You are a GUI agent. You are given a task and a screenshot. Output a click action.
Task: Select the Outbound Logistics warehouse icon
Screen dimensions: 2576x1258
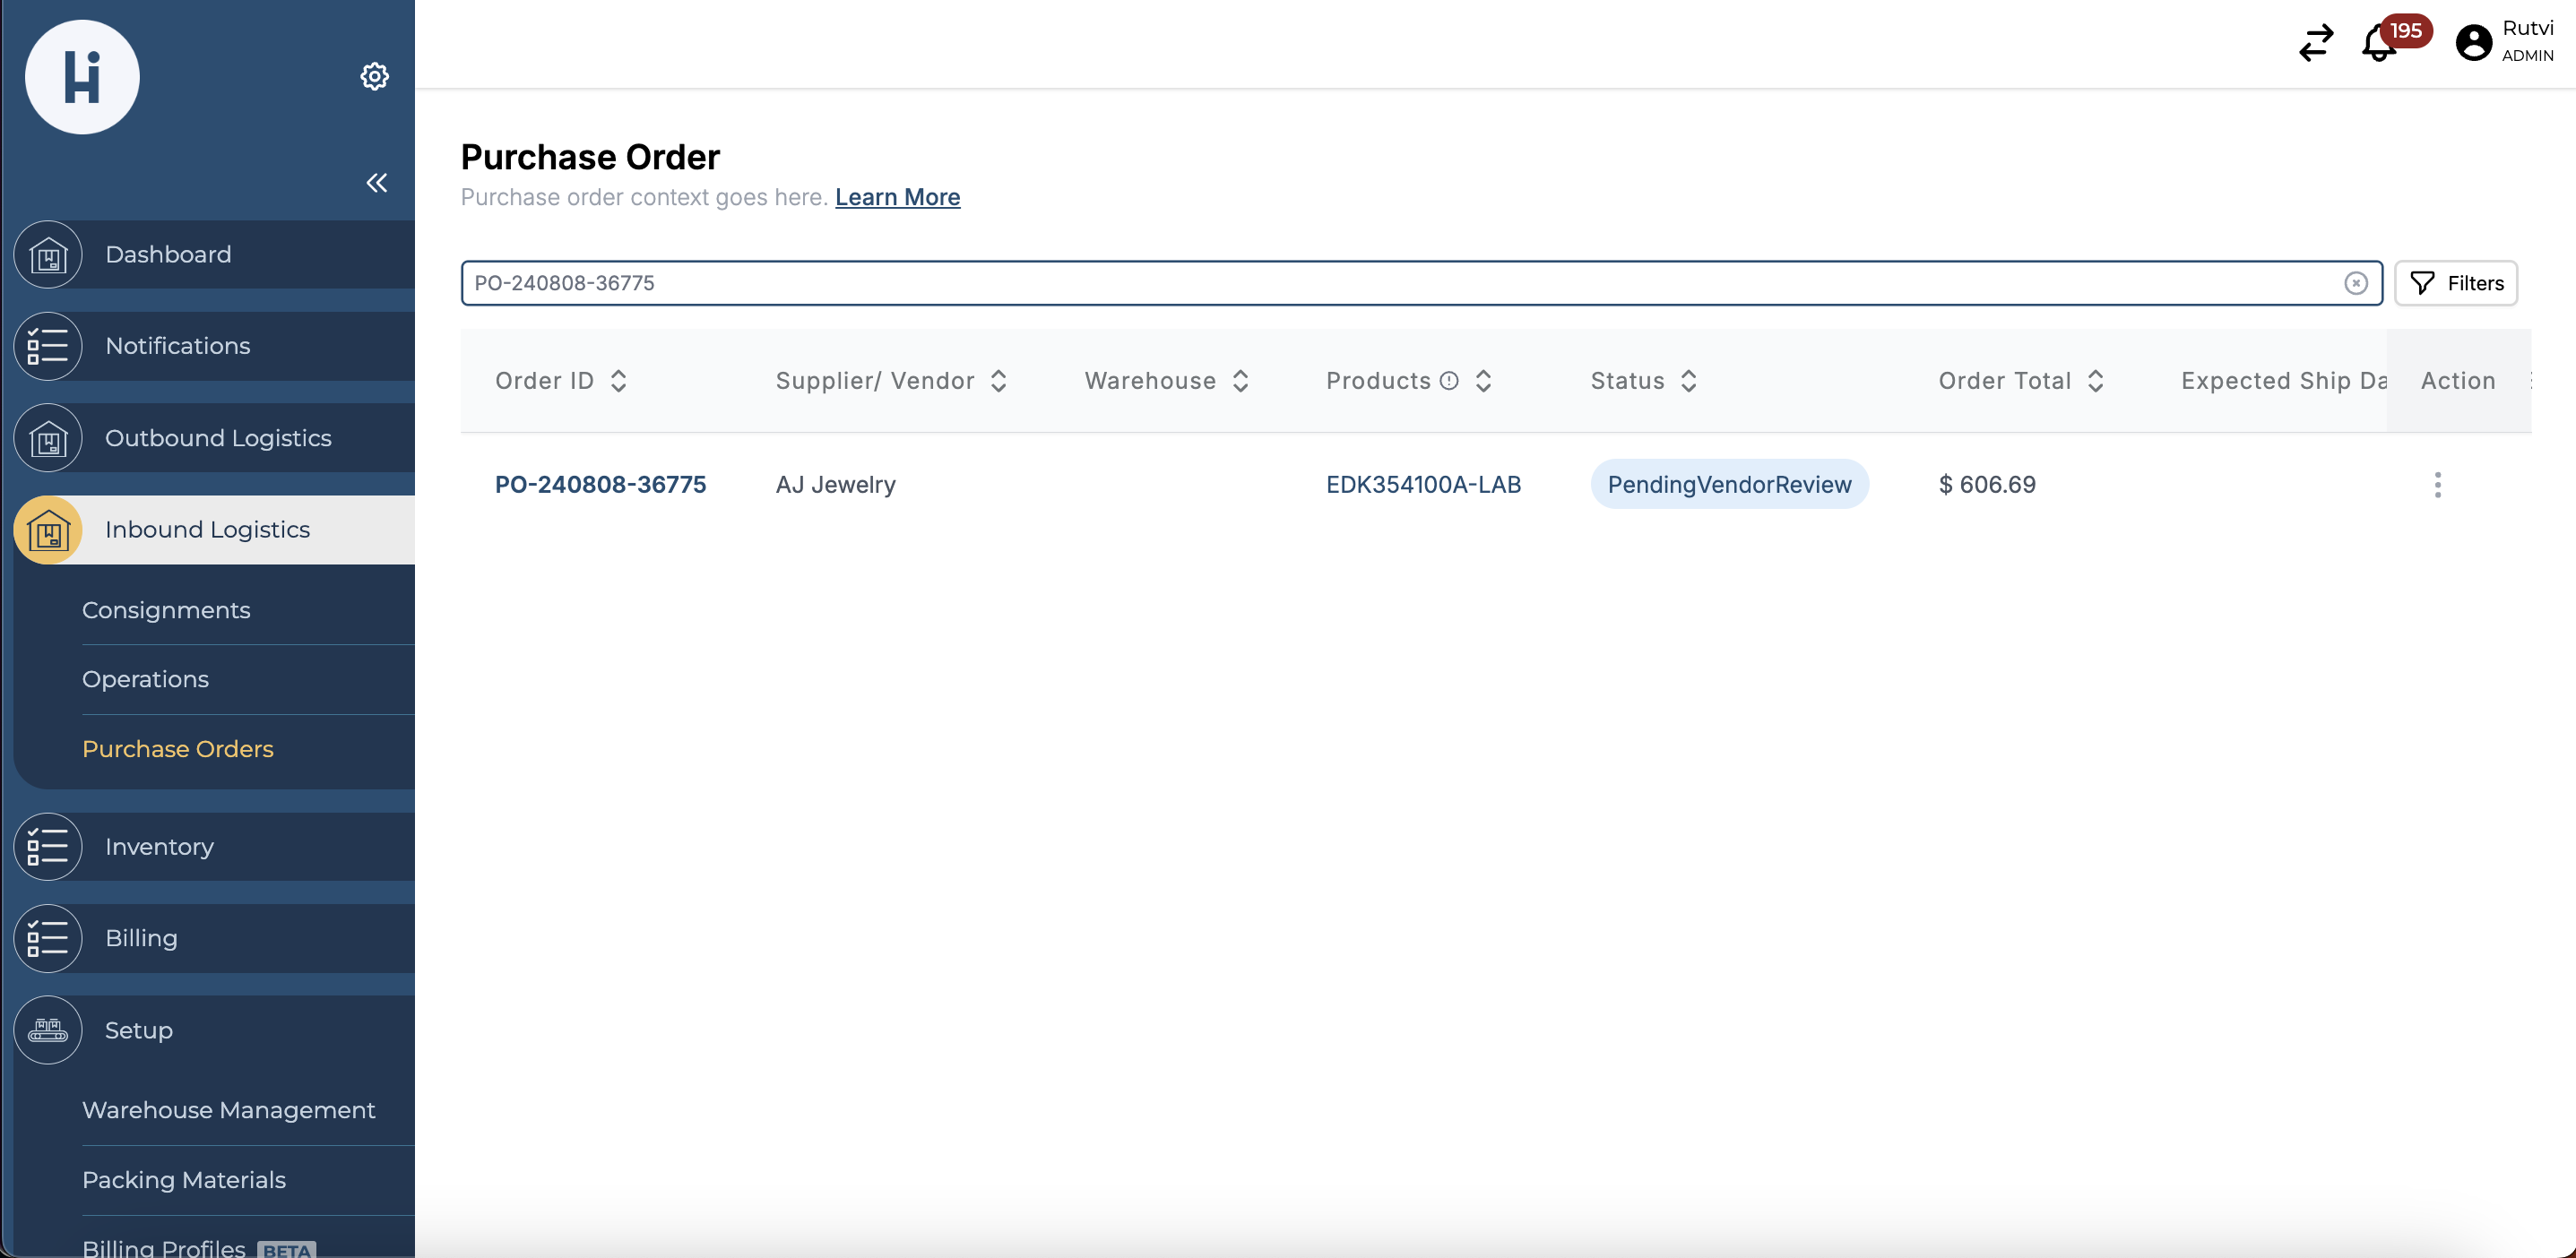[x=47, y=438]
